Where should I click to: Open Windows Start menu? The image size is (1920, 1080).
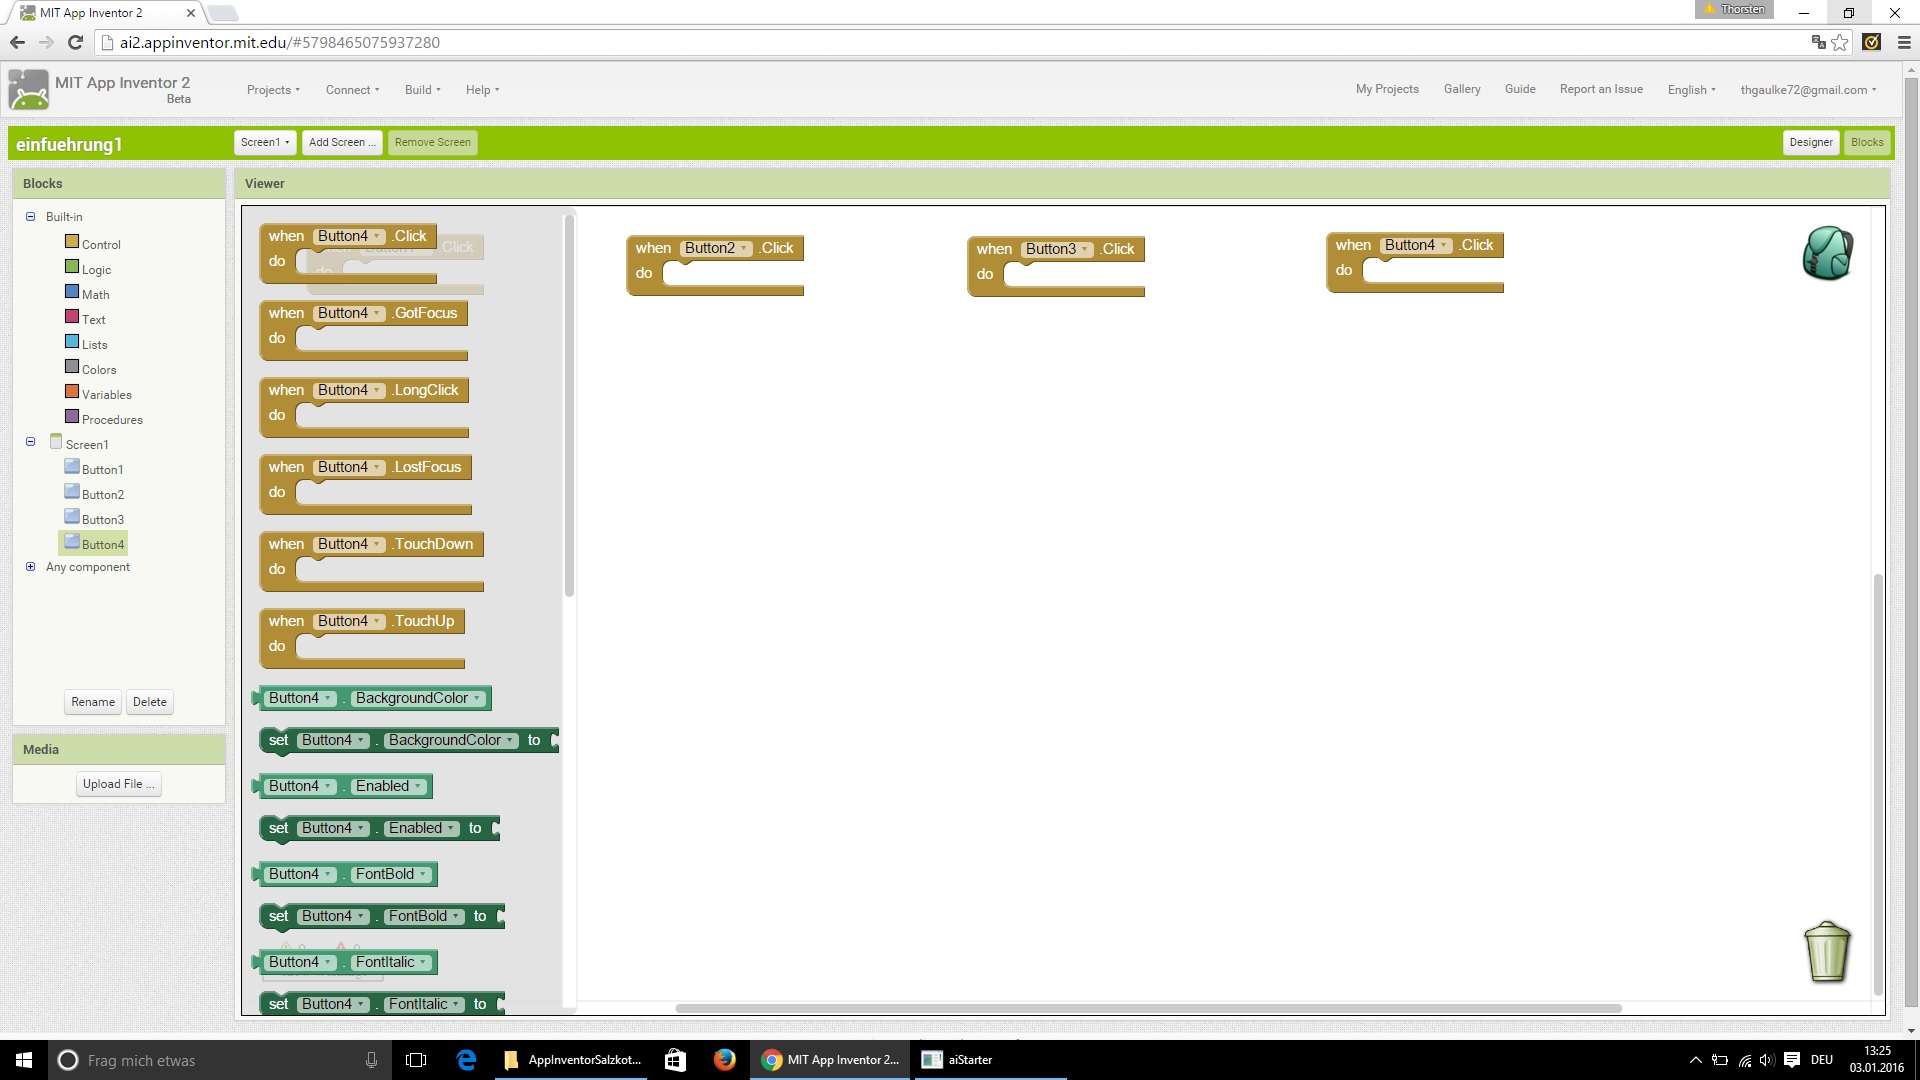[x=24, y=1060]
